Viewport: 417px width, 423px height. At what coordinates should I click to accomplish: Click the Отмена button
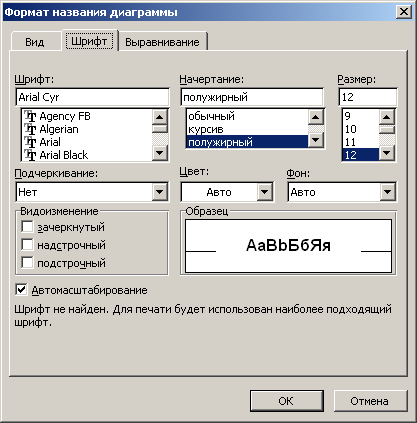pyautogui.click(x=370, y=401)
